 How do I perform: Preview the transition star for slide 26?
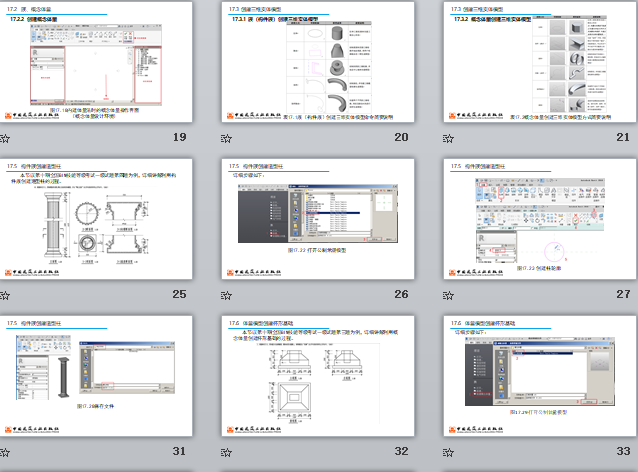point(226,296)
